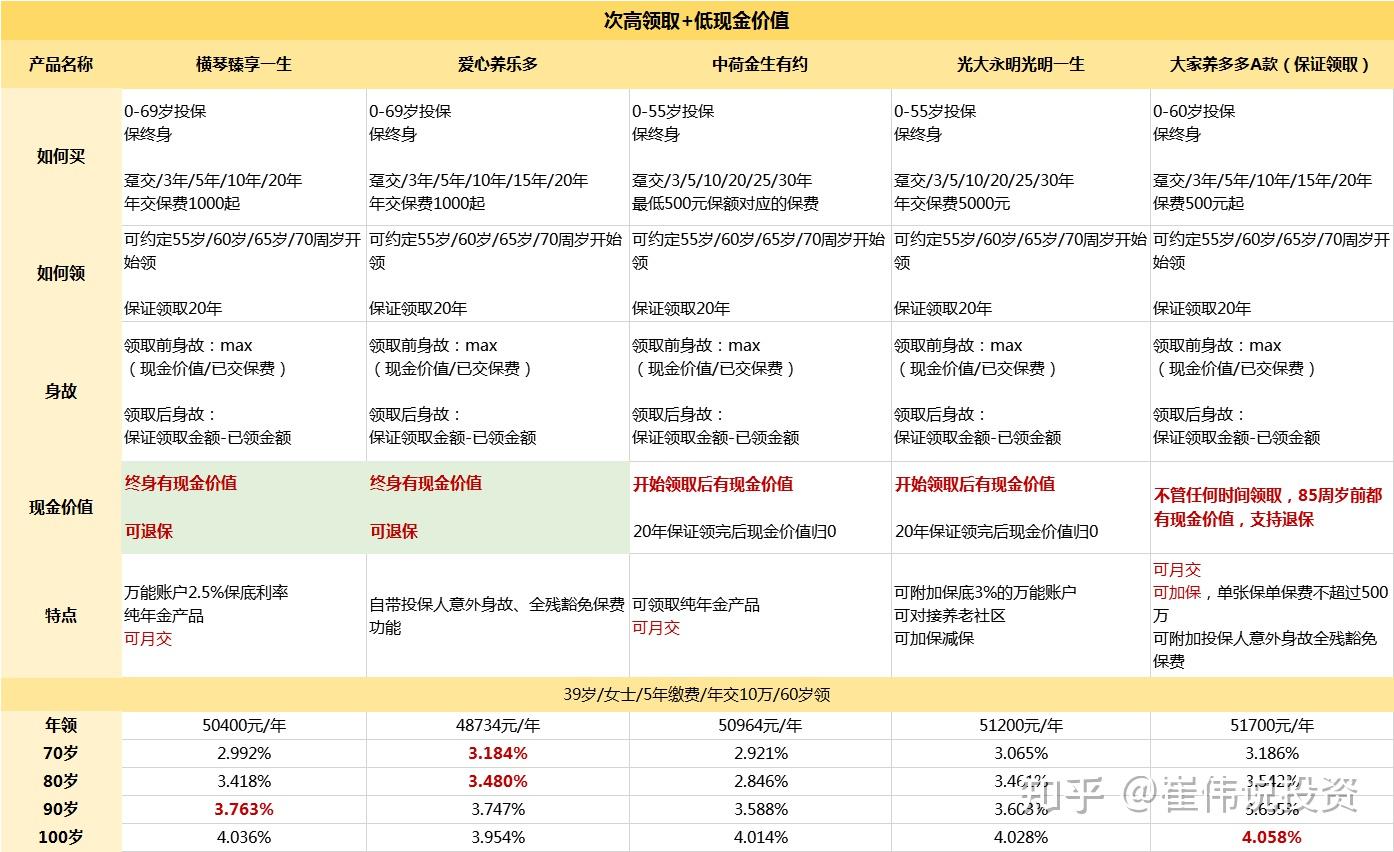Select 可加保,单张保单保费不超过500万 text
The image size is (1394, 852).
coord(1271,603)
